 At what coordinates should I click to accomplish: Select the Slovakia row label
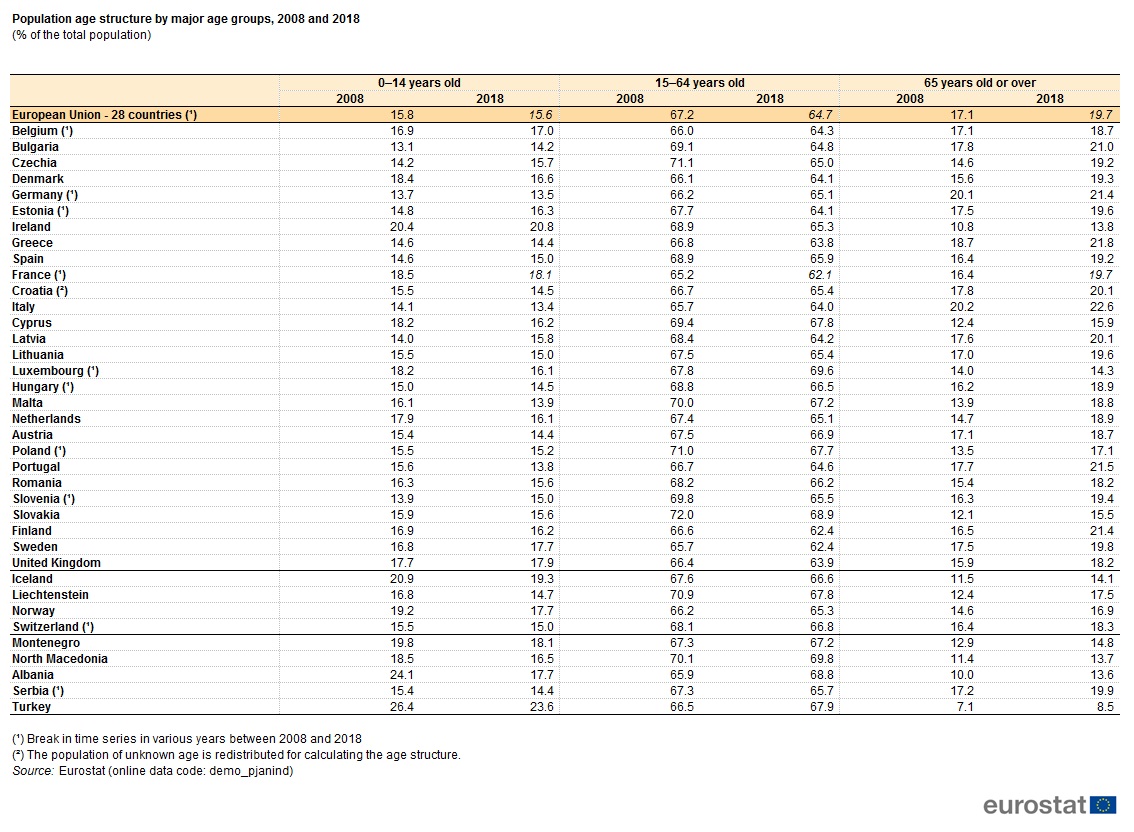tap(36, 514)
